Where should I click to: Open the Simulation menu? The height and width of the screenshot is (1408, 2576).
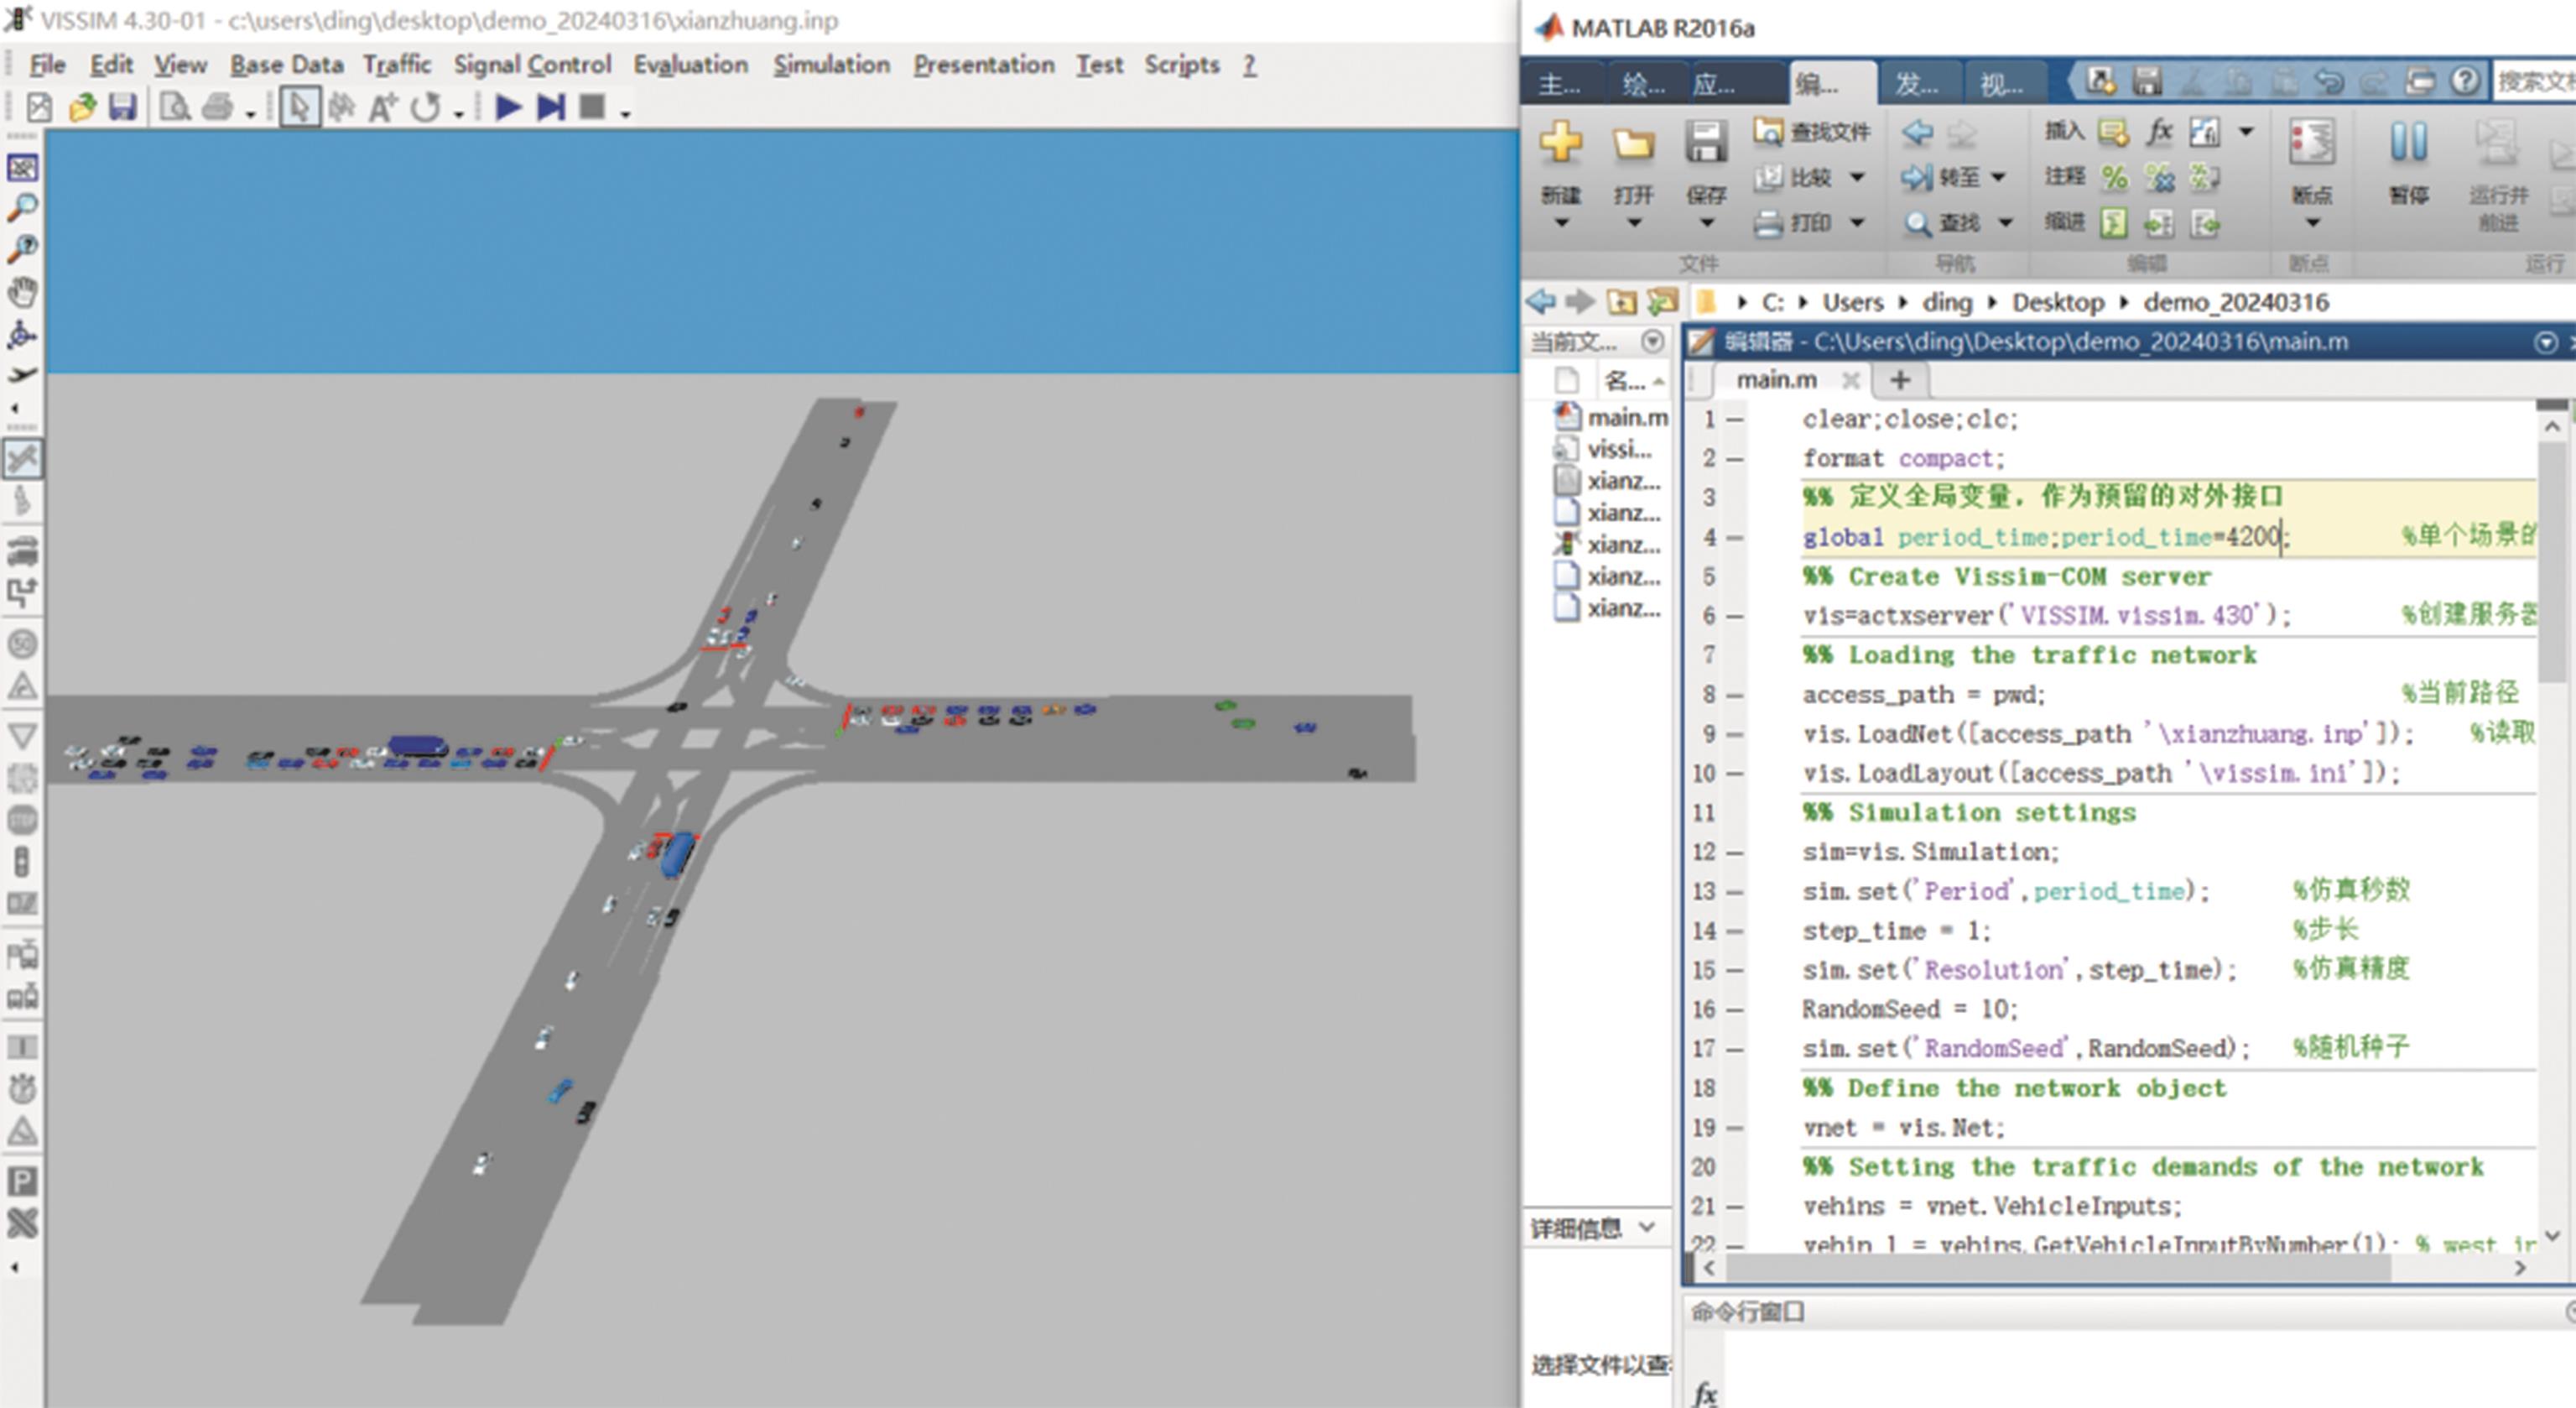[831, 65]
